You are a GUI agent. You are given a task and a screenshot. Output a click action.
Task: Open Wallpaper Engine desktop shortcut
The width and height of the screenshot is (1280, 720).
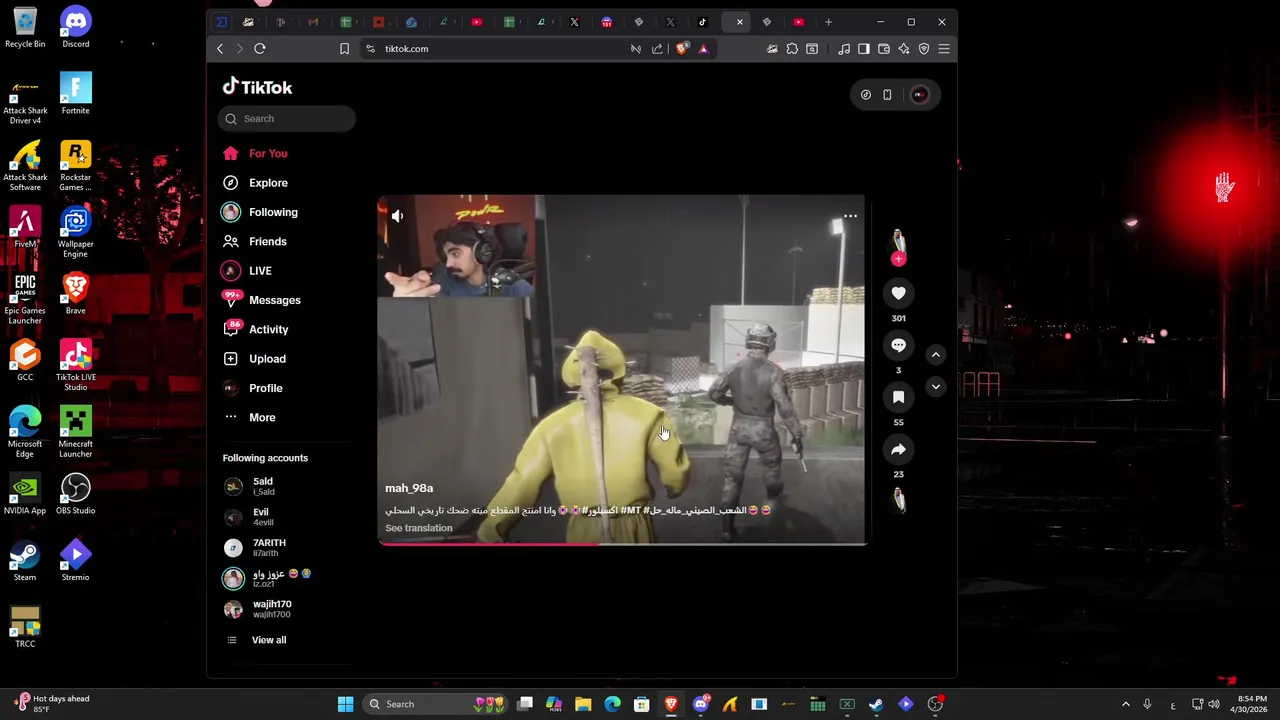coord(75,232)
